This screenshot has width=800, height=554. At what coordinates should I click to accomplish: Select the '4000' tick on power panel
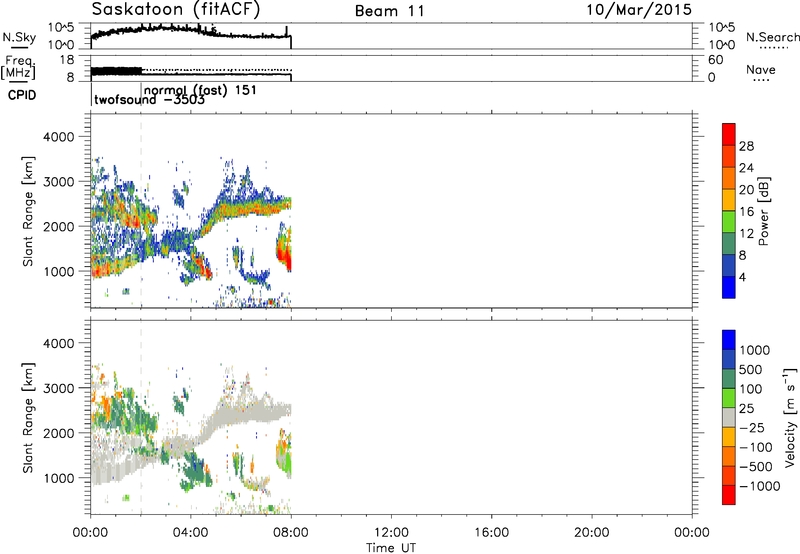pyautogui.click(x=58, y=137)
